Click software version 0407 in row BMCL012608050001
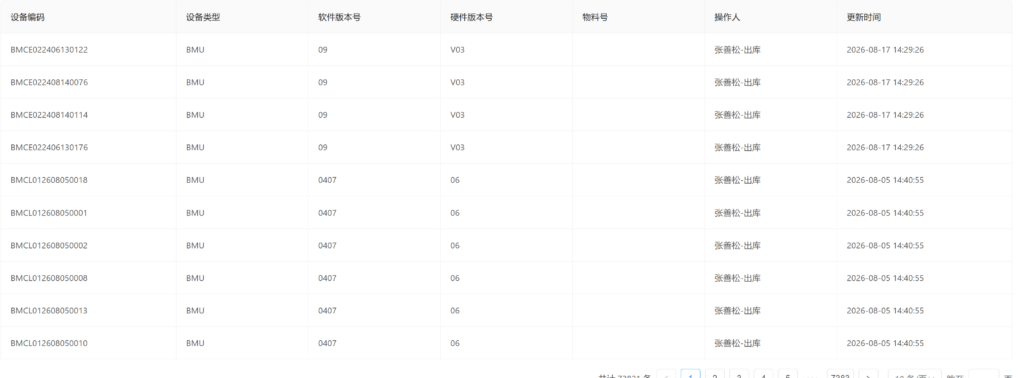The width and height of the screenshot is (1024, 378). click(x=327, y=213)
